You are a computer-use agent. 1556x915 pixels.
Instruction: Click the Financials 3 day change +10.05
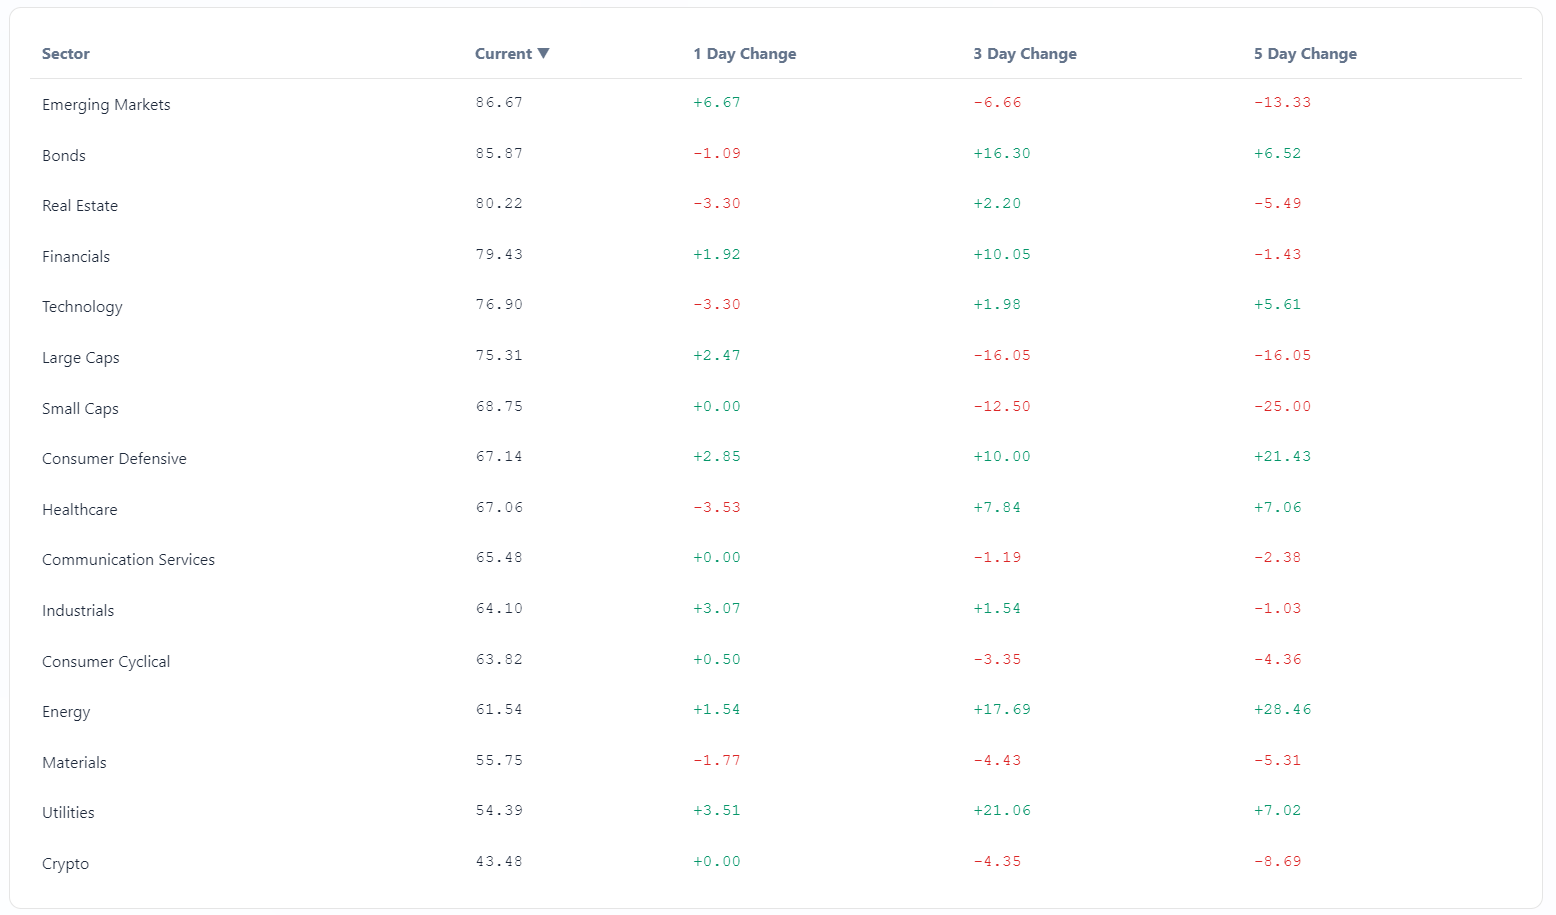[1002, 254]
